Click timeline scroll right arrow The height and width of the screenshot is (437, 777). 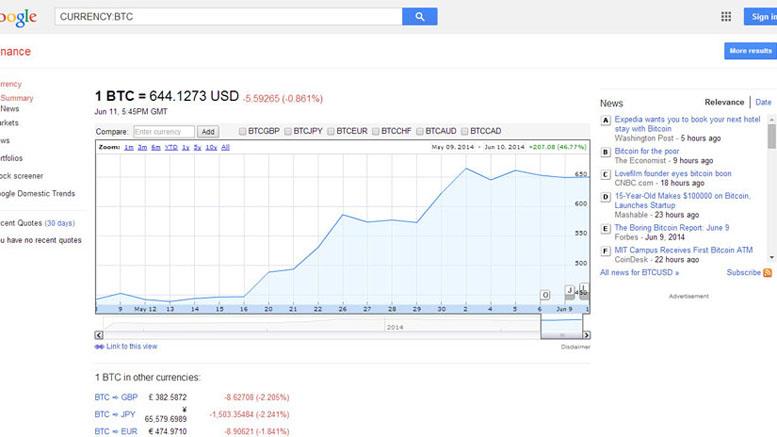[586, 335]
